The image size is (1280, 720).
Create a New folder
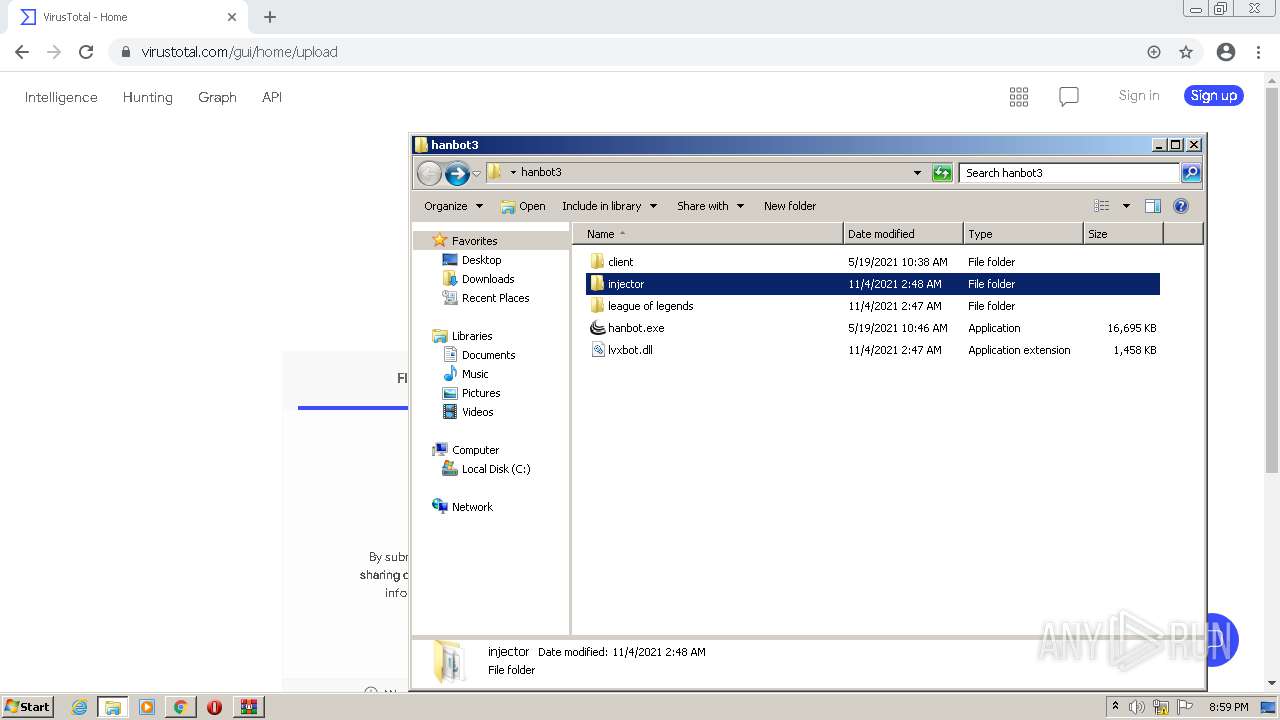(790, 206)
